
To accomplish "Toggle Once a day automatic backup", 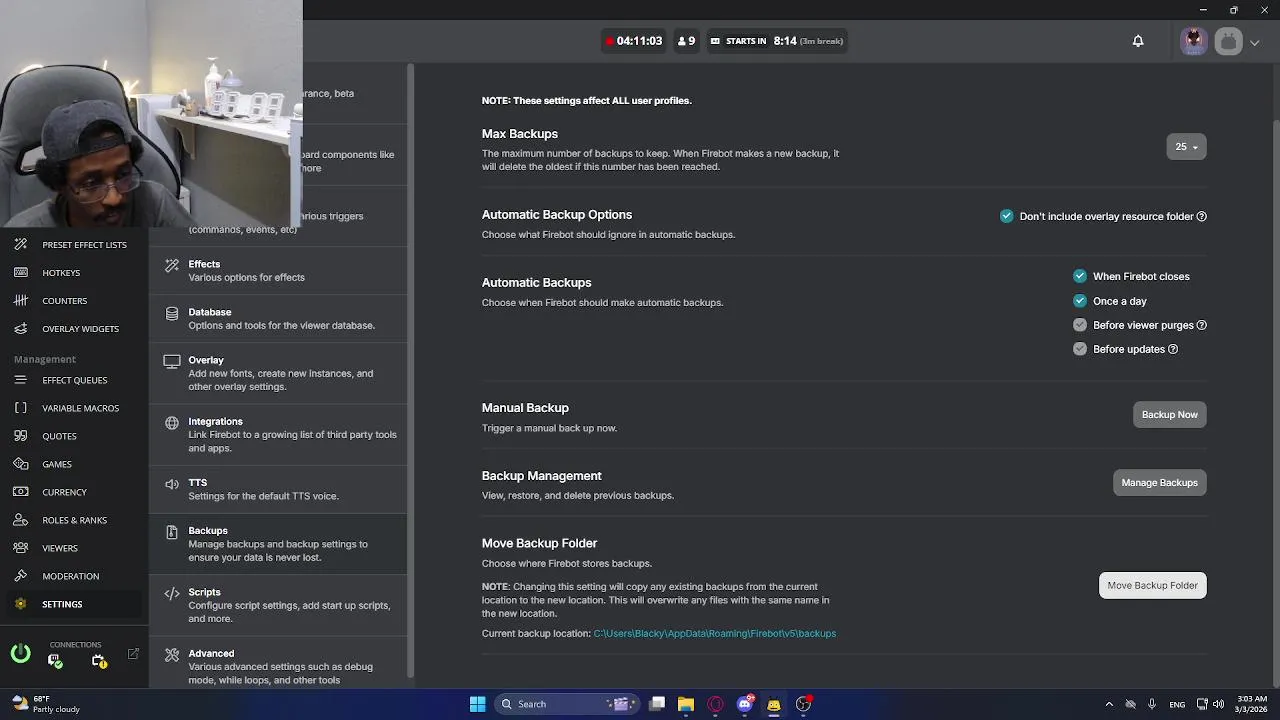I will coord(1080,301).
